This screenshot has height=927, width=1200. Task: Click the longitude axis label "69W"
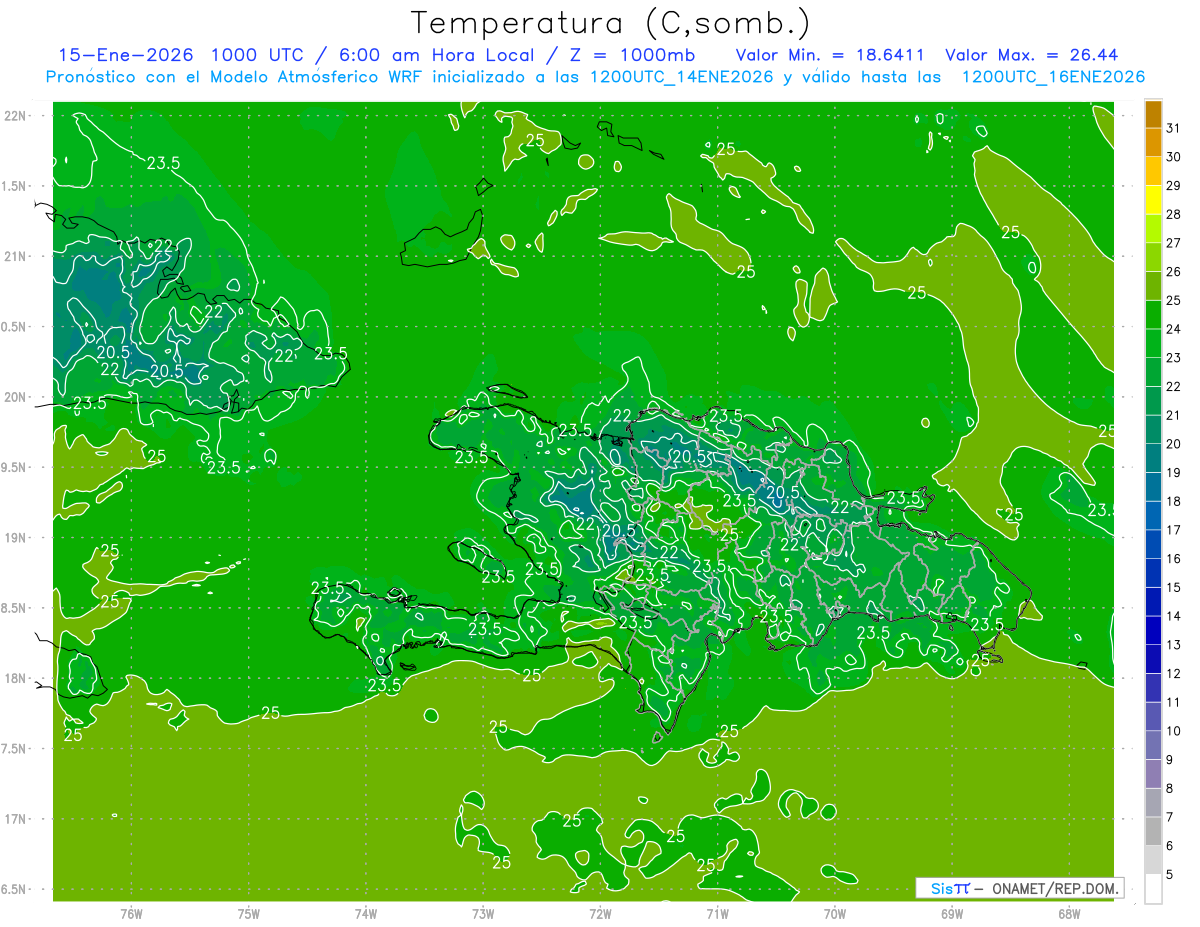pos(952,914)
